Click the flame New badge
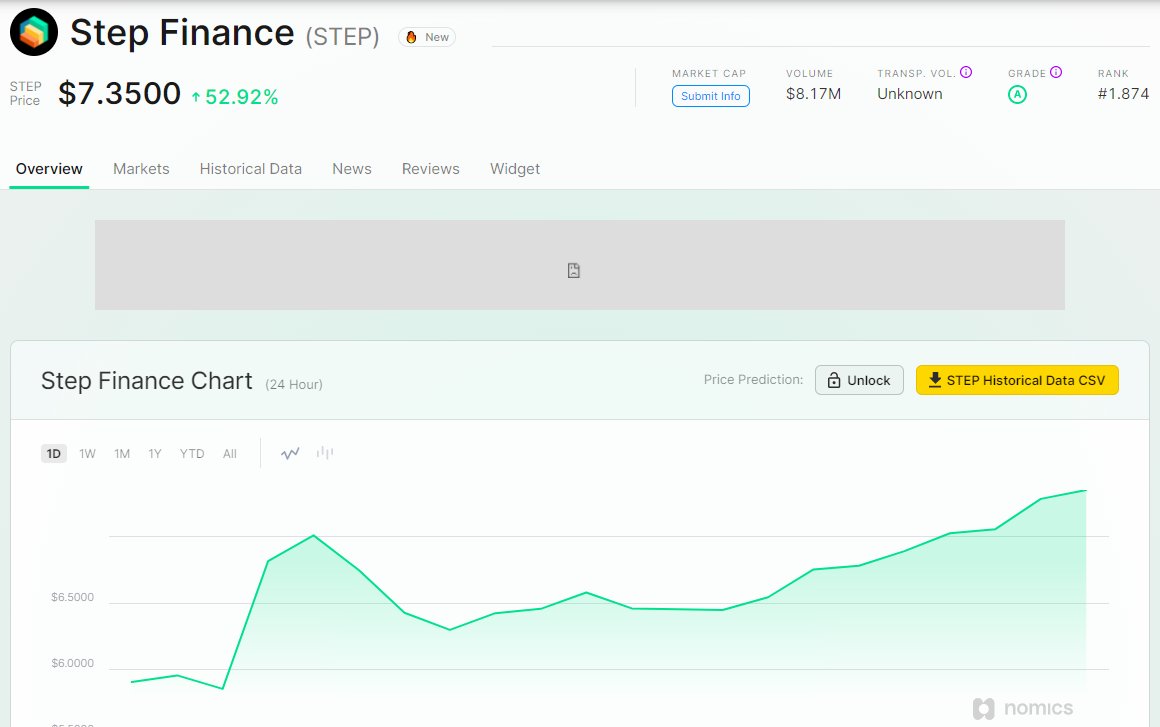Image resolution: width=1160 pixels, height=727 pixels. click(x=427, y=37)
